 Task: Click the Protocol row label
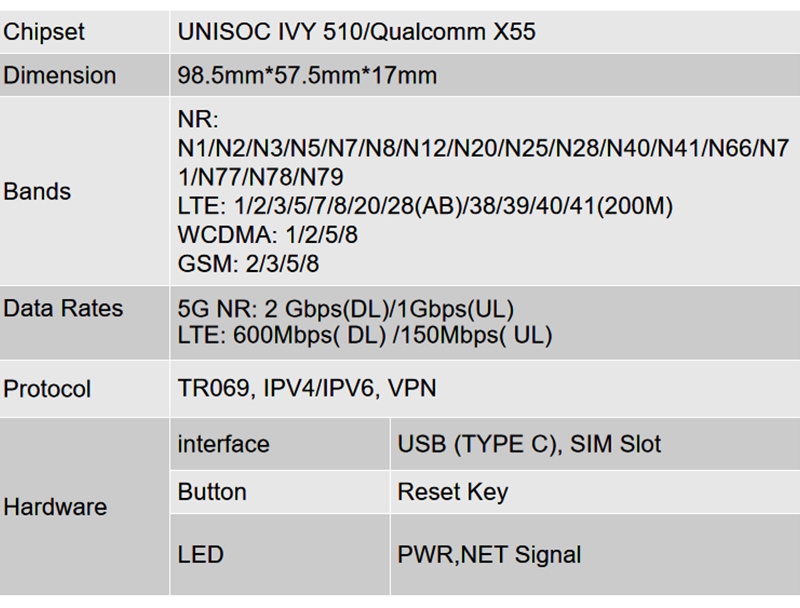coord(47,389)
